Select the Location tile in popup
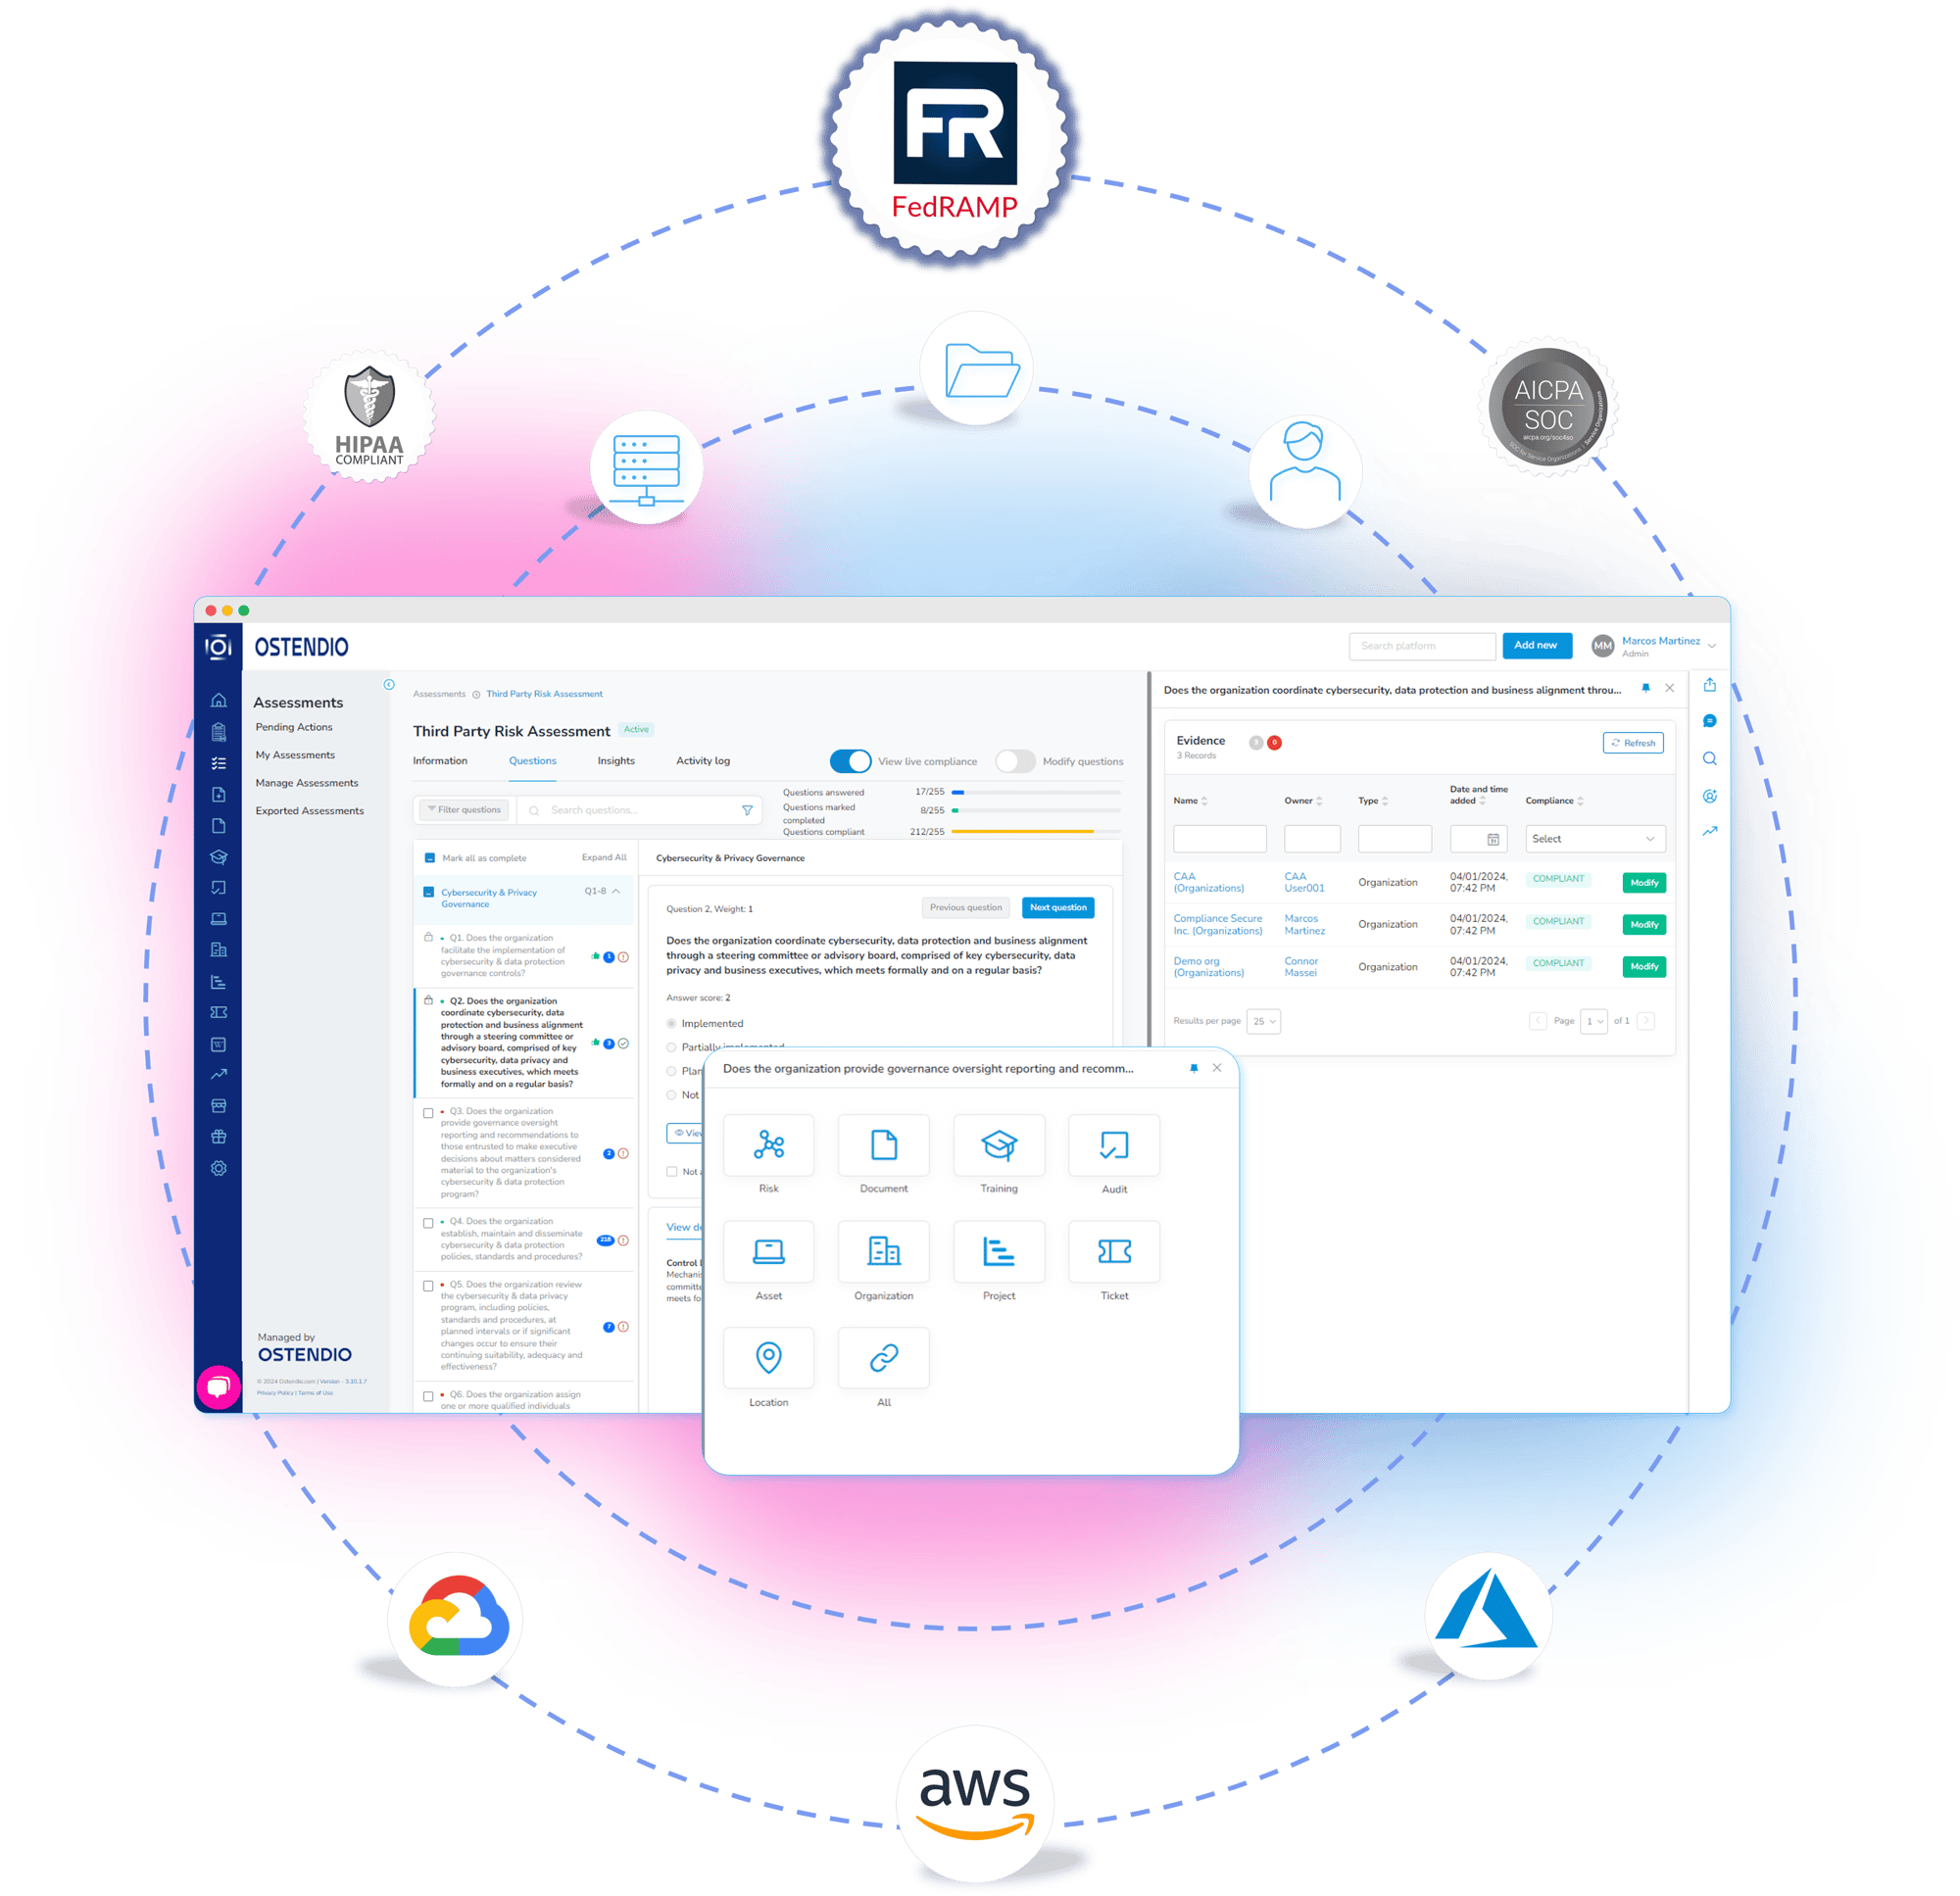Image resolution: width=1960 pixels, height=1896 pixels. [x=769, y=1358]
